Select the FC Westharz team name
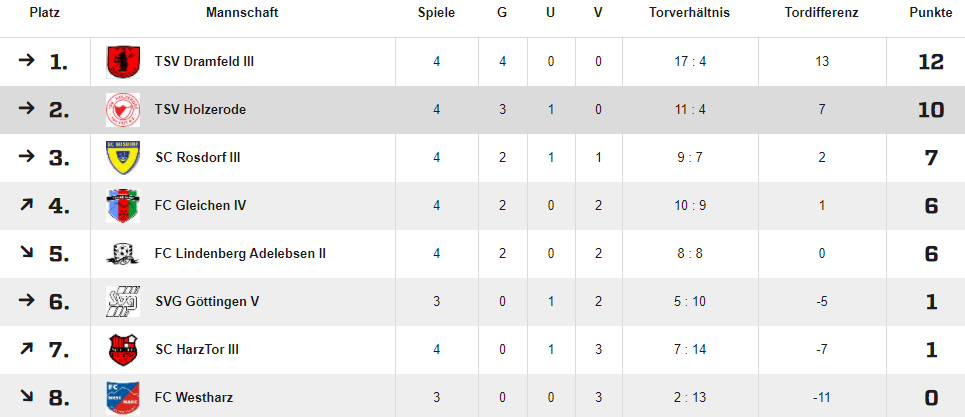The height and width of the screenshot is (417, 965). (194, 397)
